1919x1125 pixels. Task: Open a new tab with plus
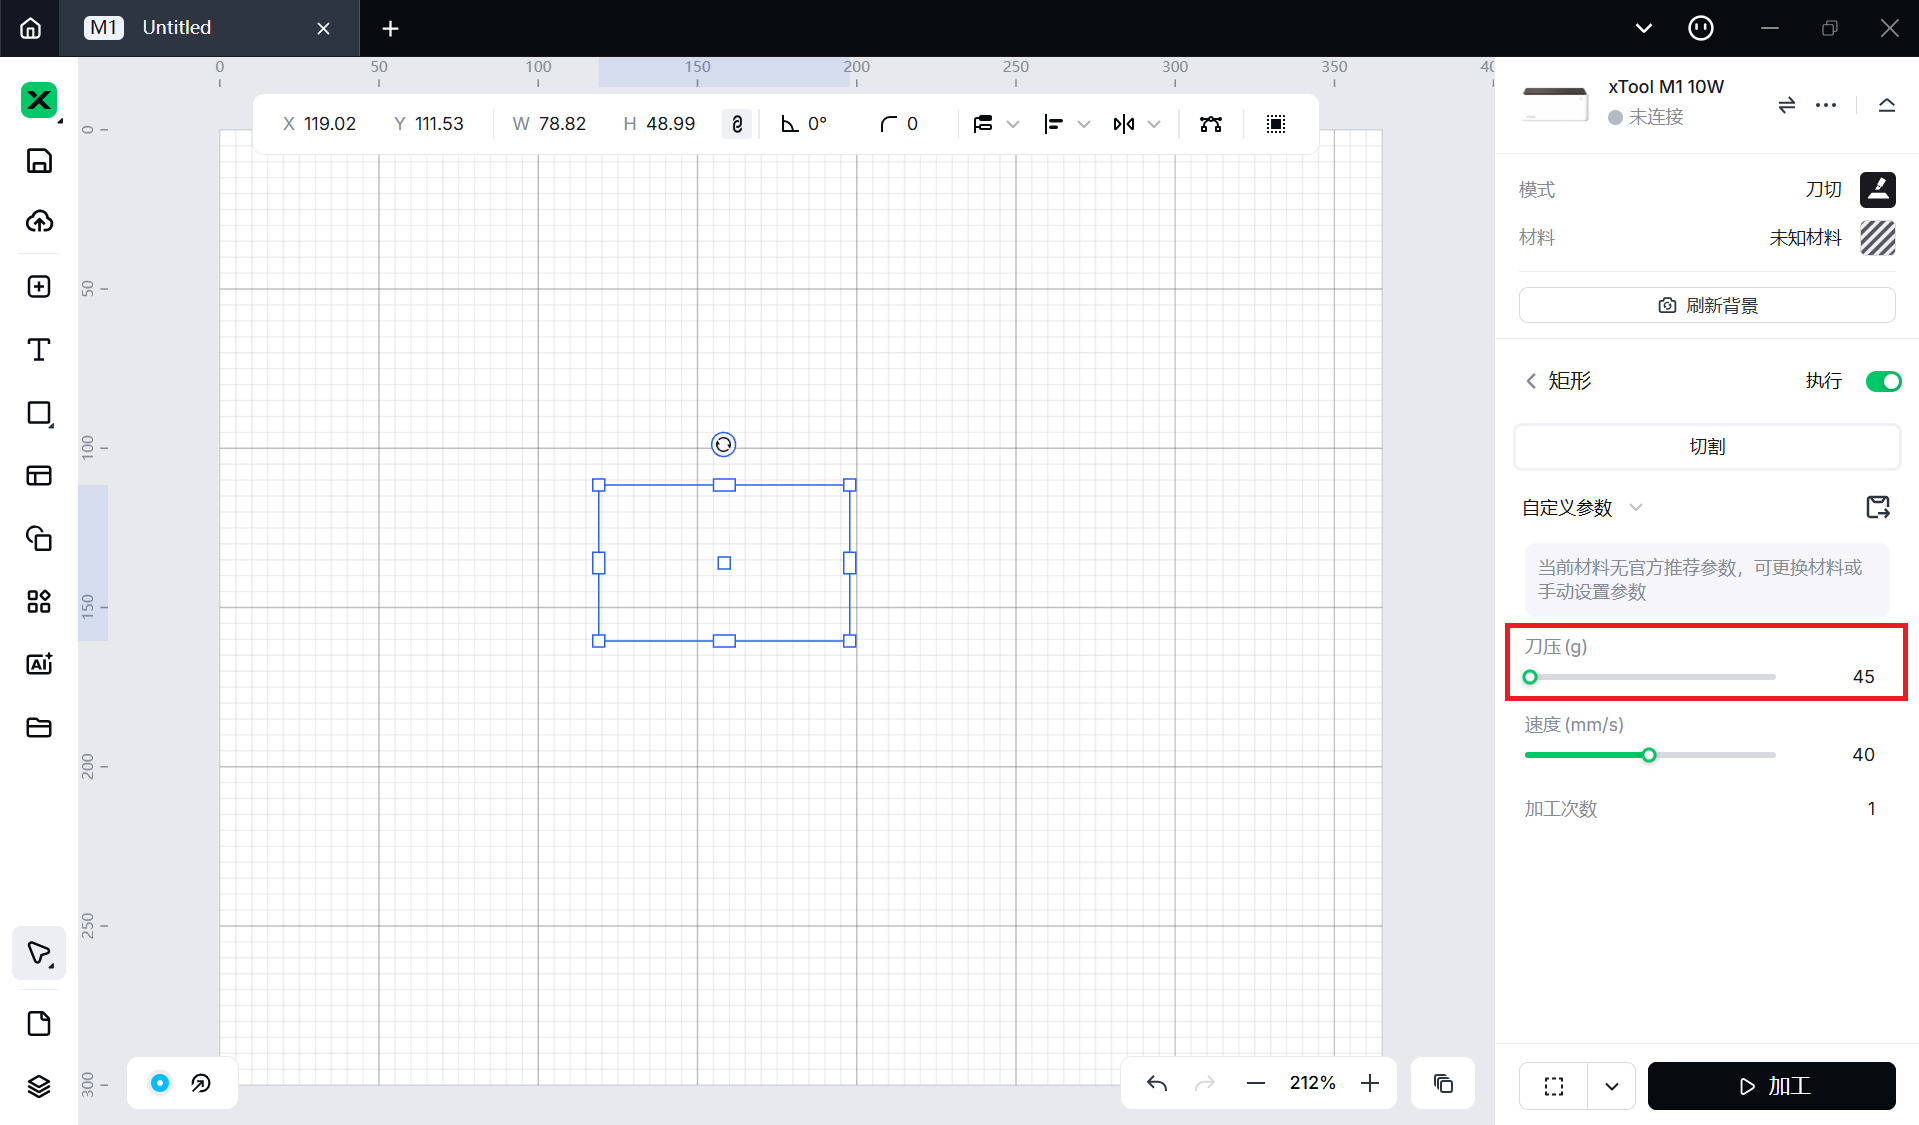390,28
